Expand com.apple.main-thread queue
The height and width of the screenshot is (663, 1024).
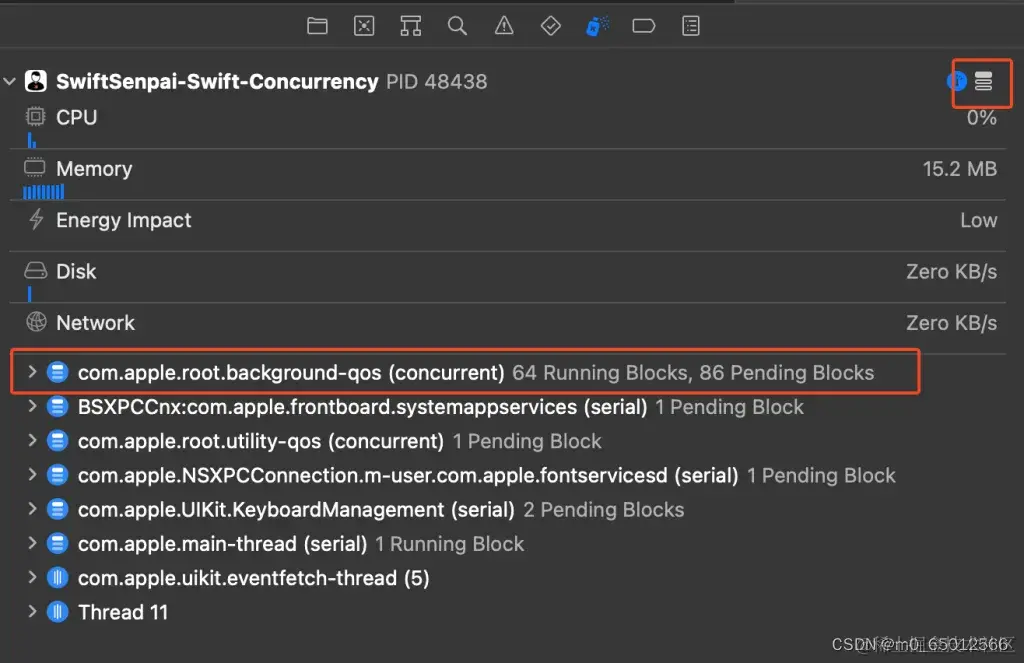[31, 543]
